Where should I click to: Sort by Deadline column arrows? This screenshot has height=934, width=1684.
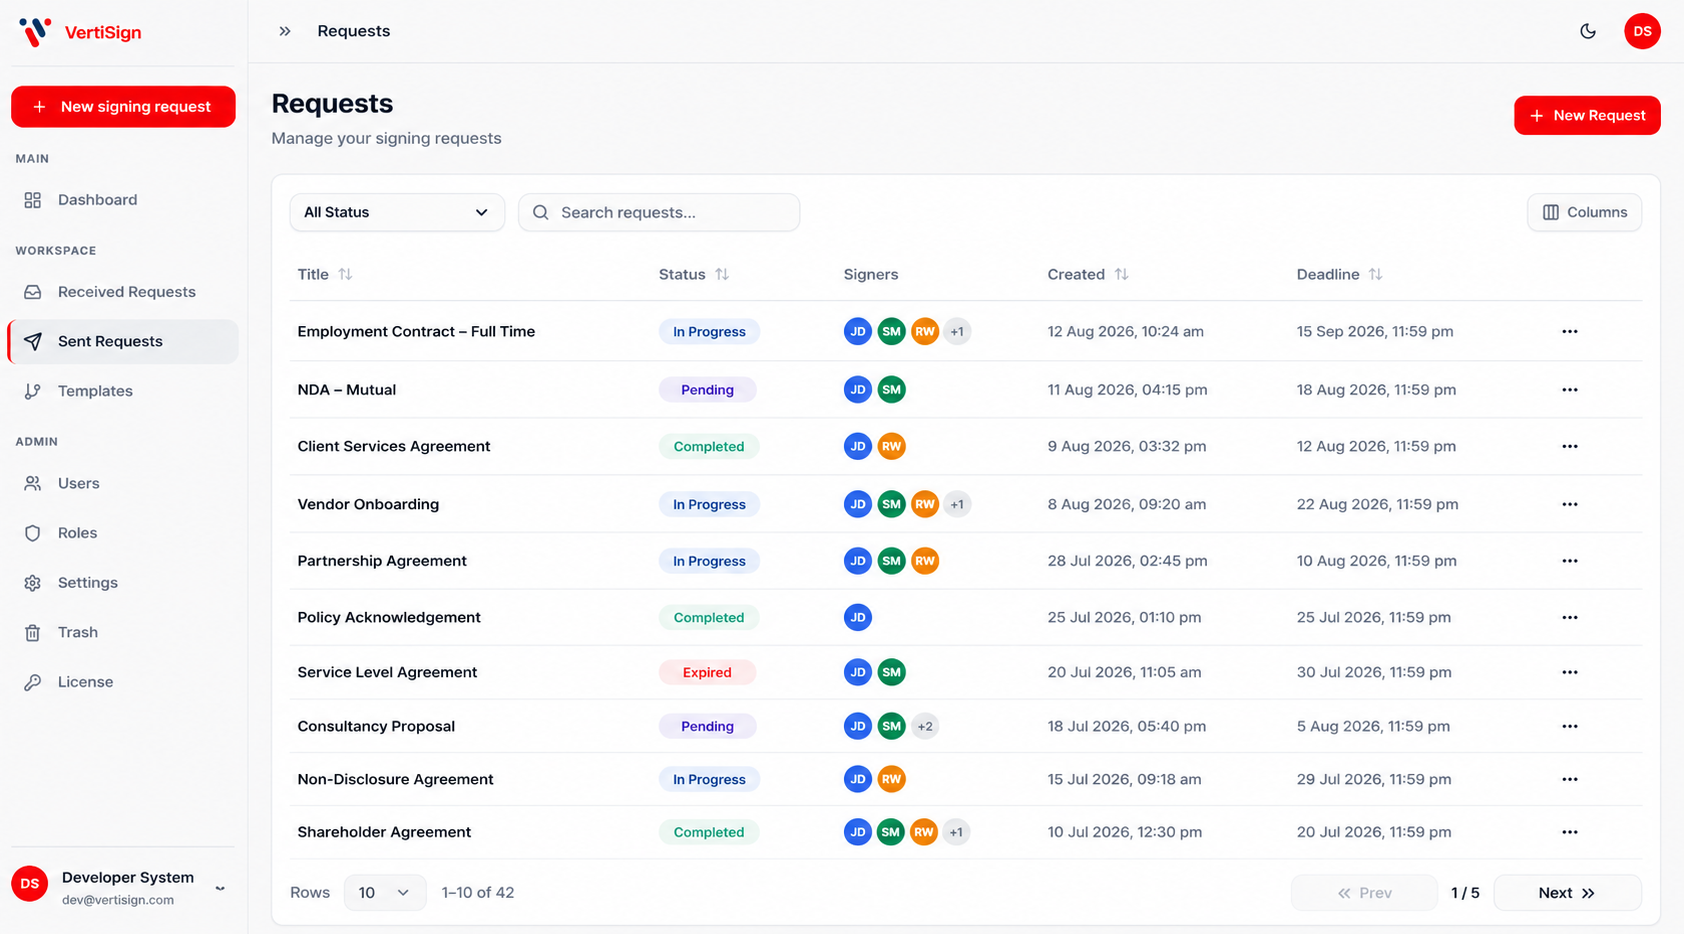pos(1375,274)
